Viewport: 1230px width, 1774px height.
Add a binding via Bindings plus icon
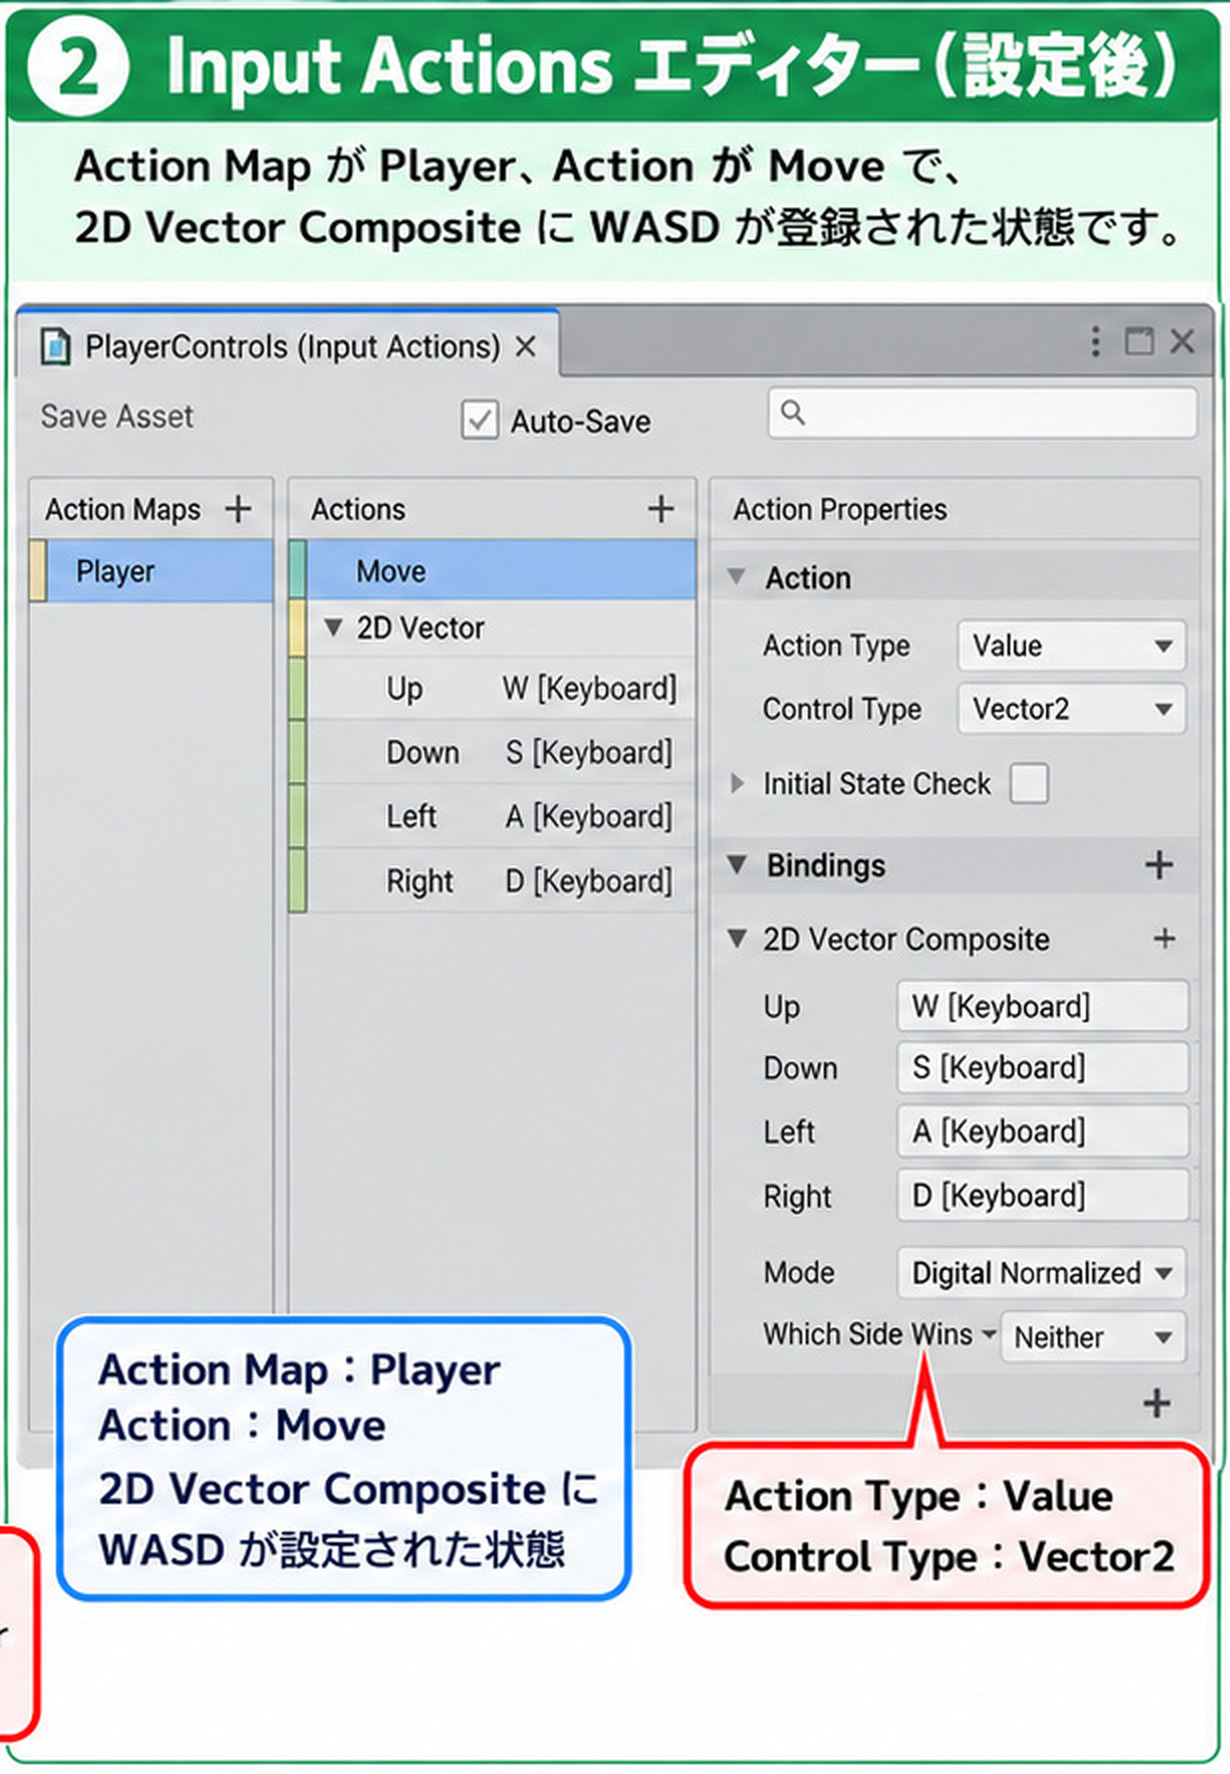(1159, 865)
